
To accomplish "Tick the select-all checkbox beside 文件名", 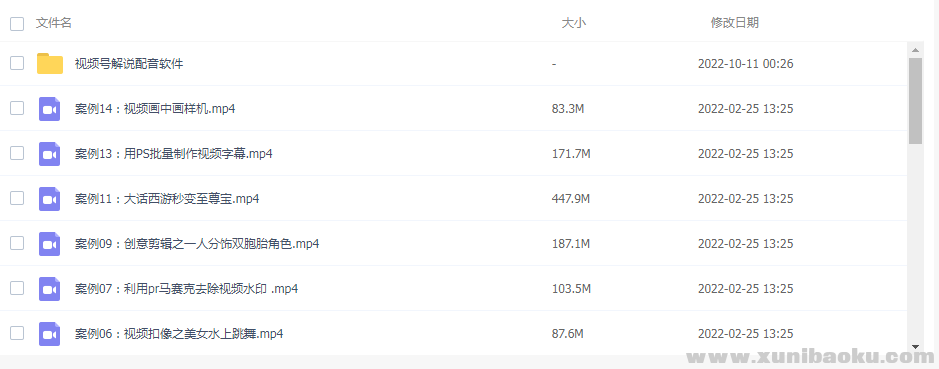I will 17,24.
